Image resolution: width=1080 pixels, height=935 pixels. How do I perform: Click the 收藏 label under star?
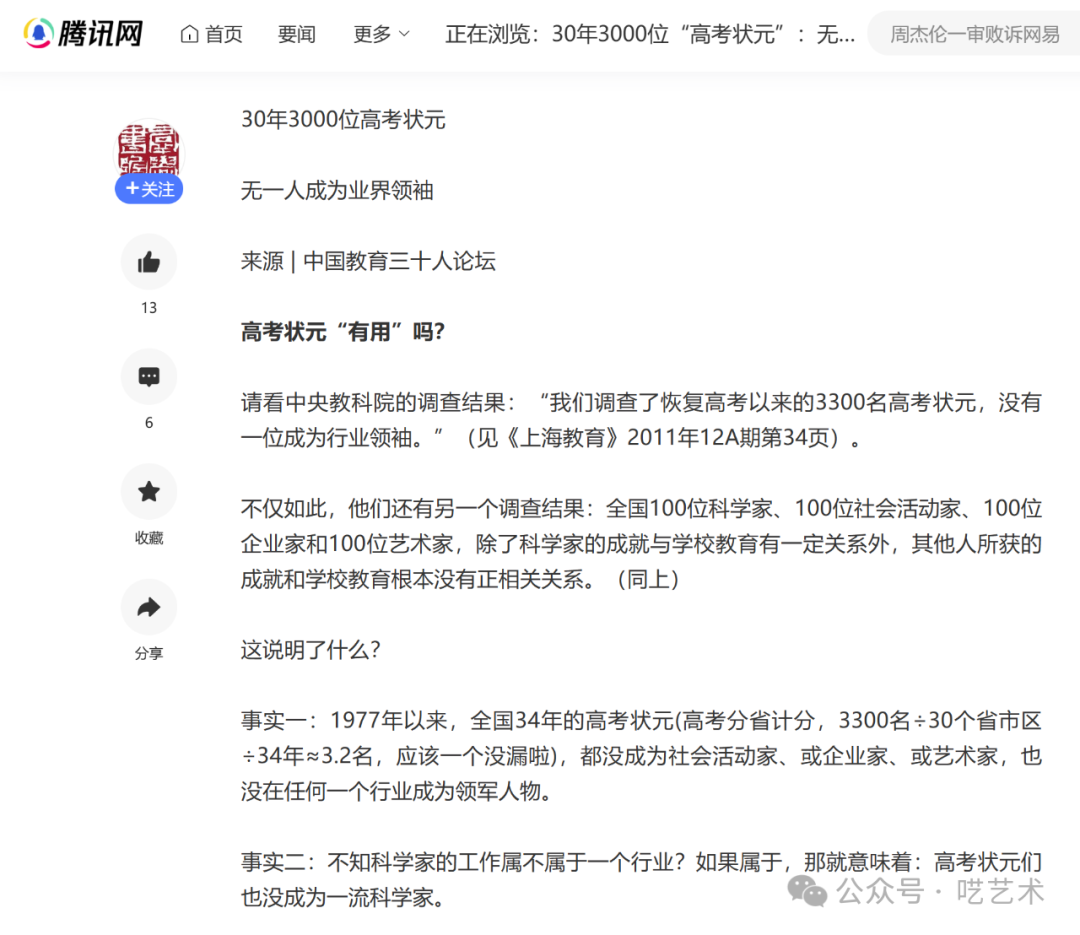tap(149, 538)
